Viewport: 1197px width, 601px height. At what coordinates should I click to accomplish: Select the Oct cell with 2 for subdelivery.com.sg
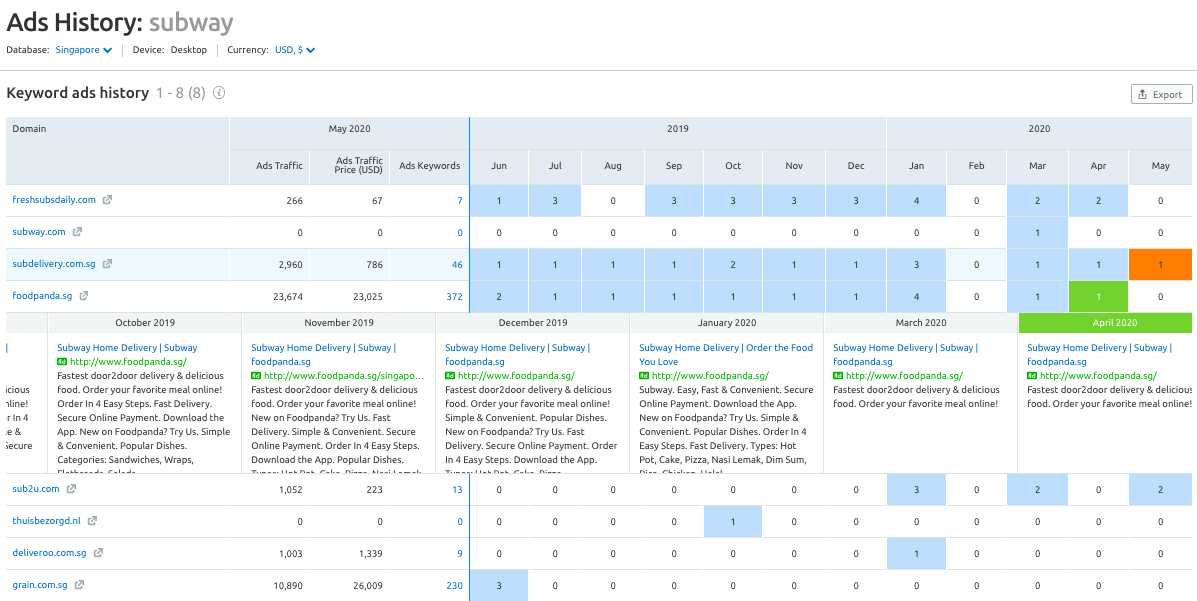[733, 265]
